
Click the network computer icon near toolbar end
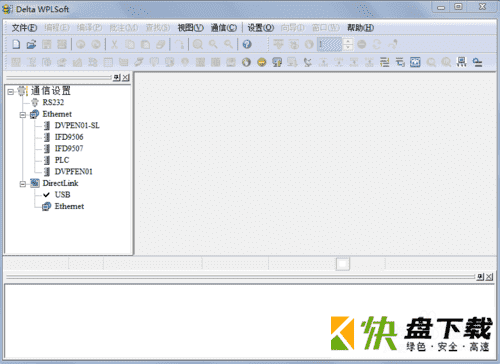(x=461, y=62)
